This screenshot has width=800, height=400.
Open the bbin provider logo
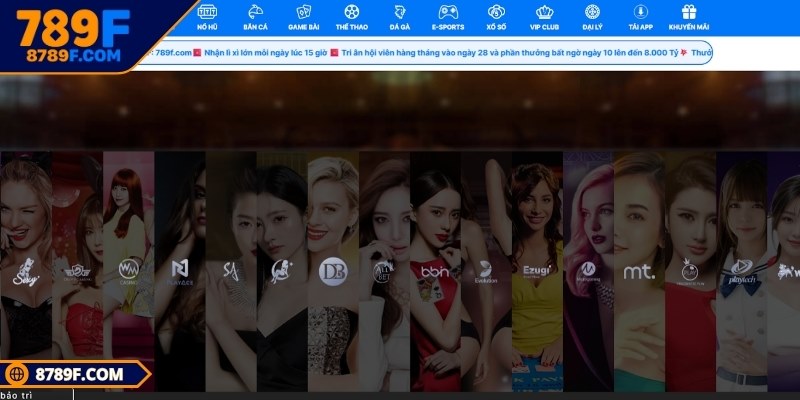click(x=435, y=271)
